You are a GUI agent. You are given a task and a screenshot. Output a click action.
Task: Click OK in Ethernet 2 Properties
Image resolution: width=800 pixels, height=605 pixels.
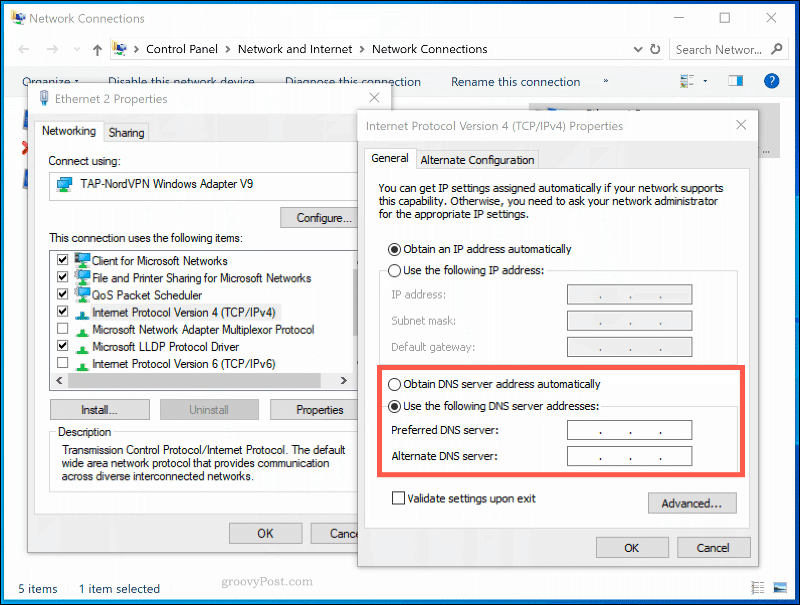click(265, 534)
